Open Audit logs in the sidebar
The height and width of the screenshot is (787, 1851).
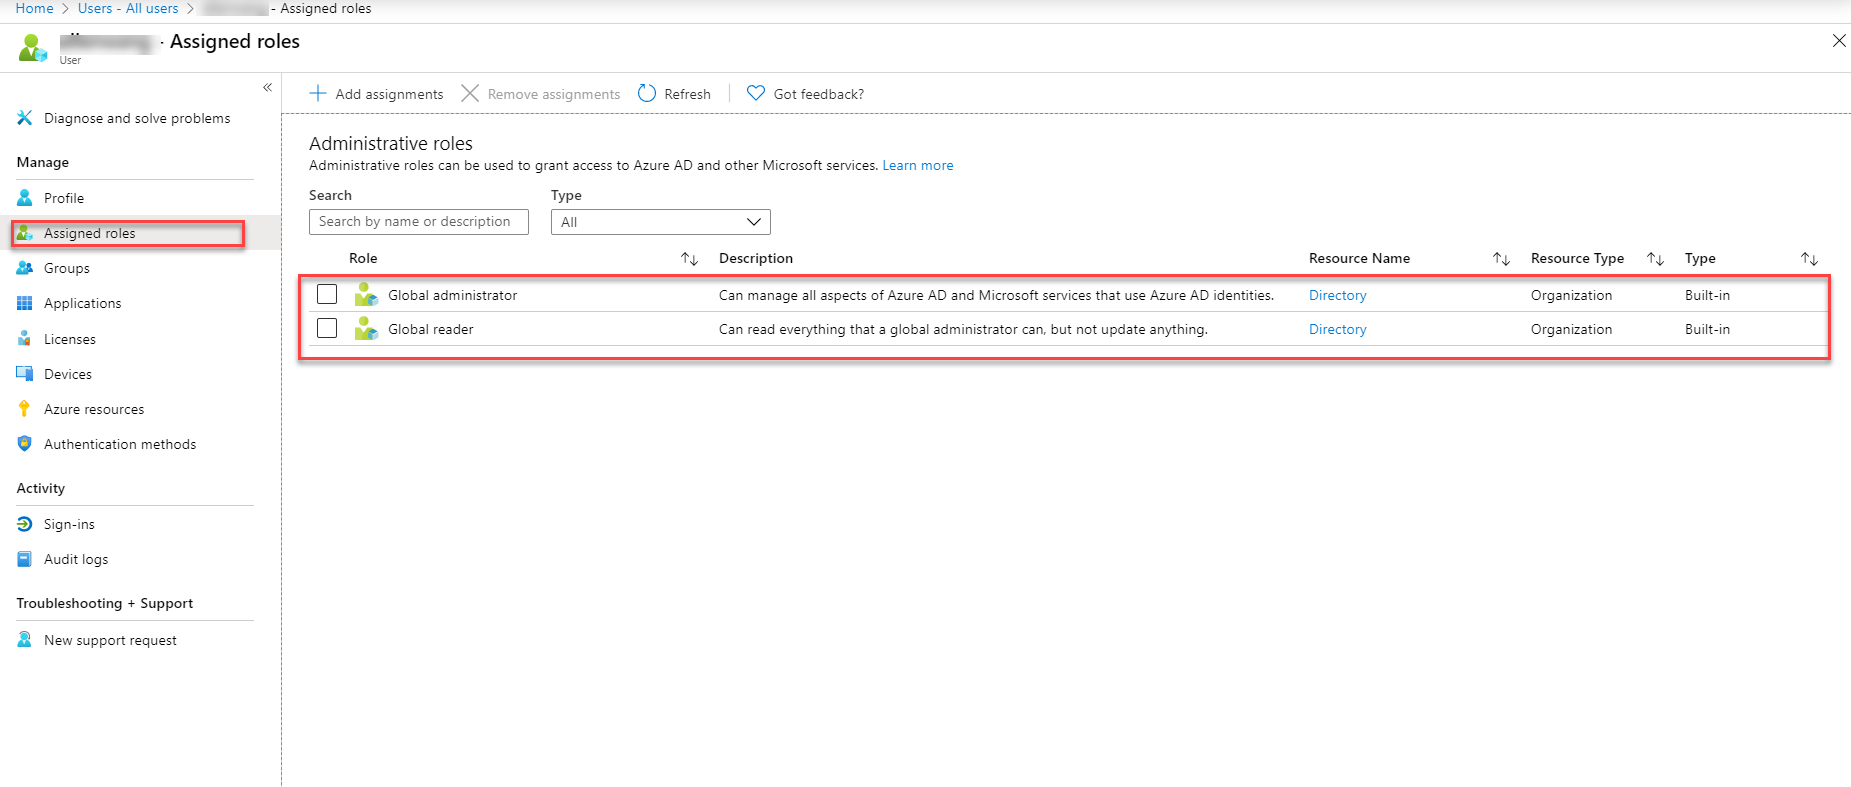pyautogui.click(x=76, y=559)
